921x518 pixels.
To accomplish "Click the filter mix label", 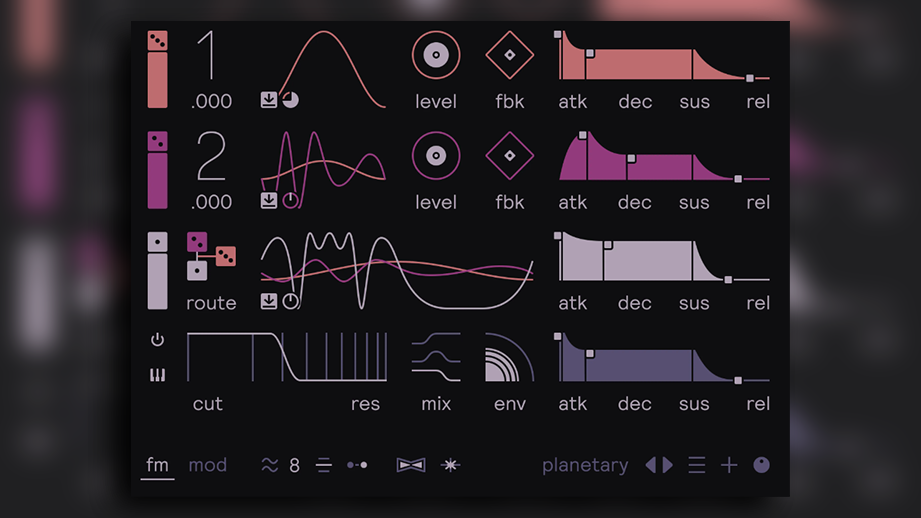I will [x=436, y=404].
